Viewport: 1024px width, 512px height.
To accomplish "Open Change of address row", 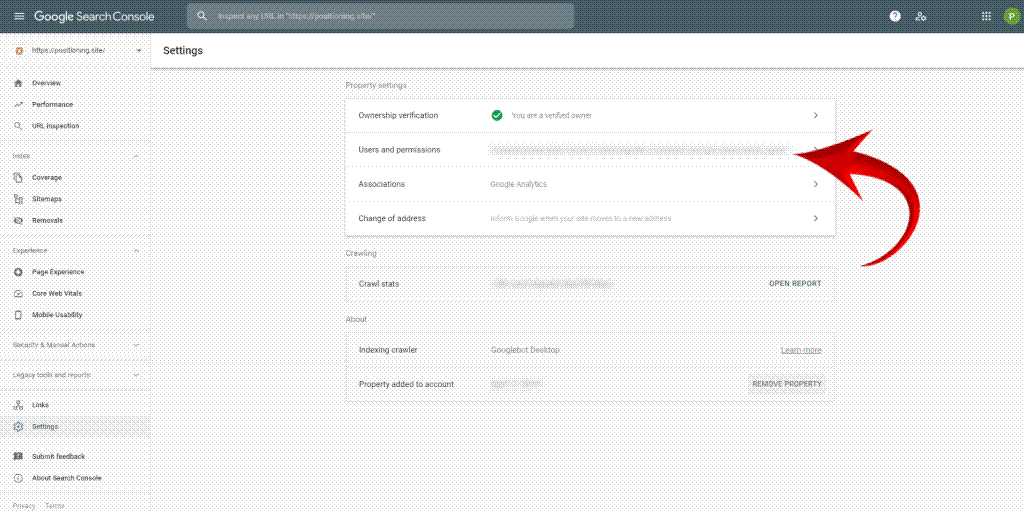I will point(590,218).
